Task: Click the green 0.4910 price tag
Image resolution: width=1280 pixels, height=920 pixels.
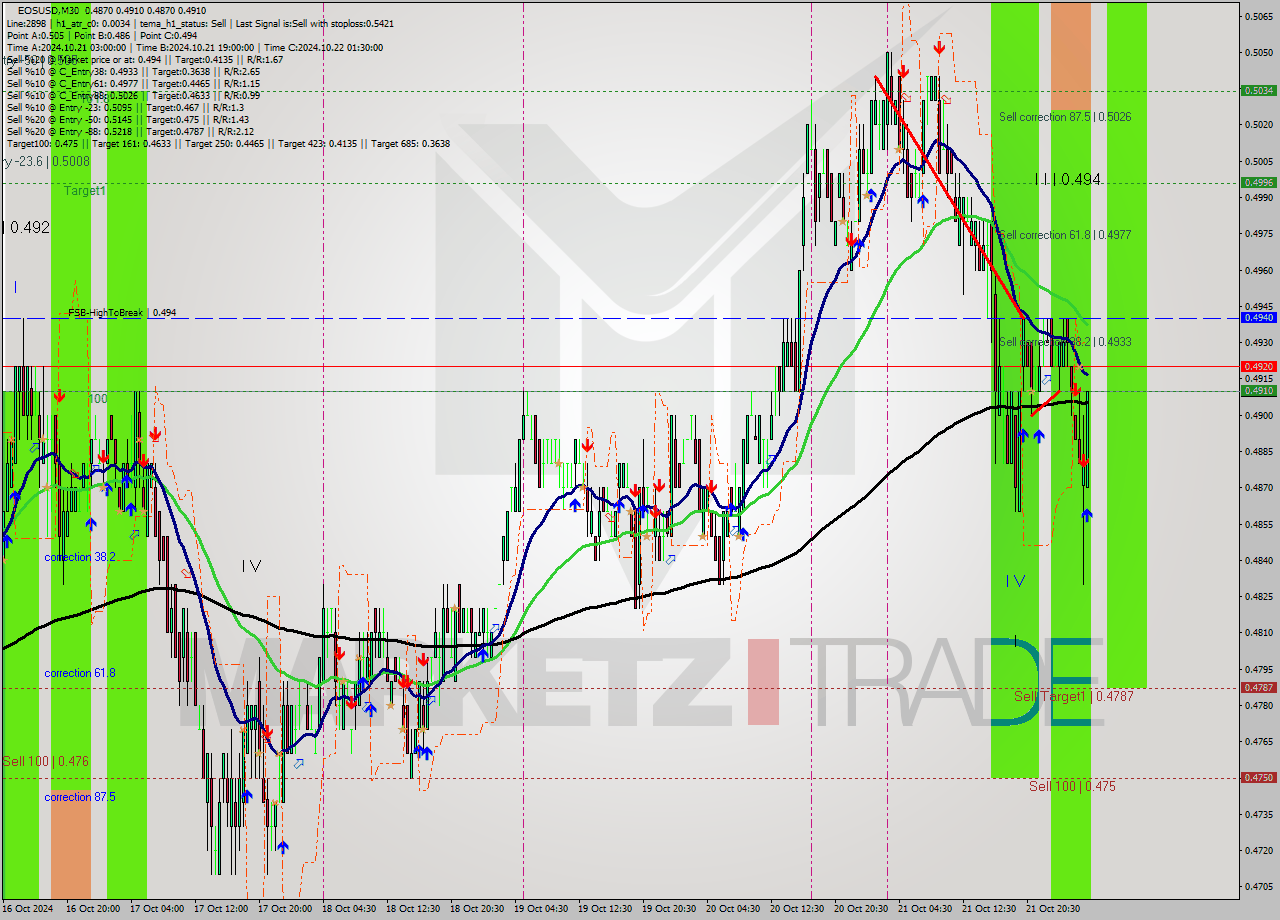Action: (x=1258, y=390)
